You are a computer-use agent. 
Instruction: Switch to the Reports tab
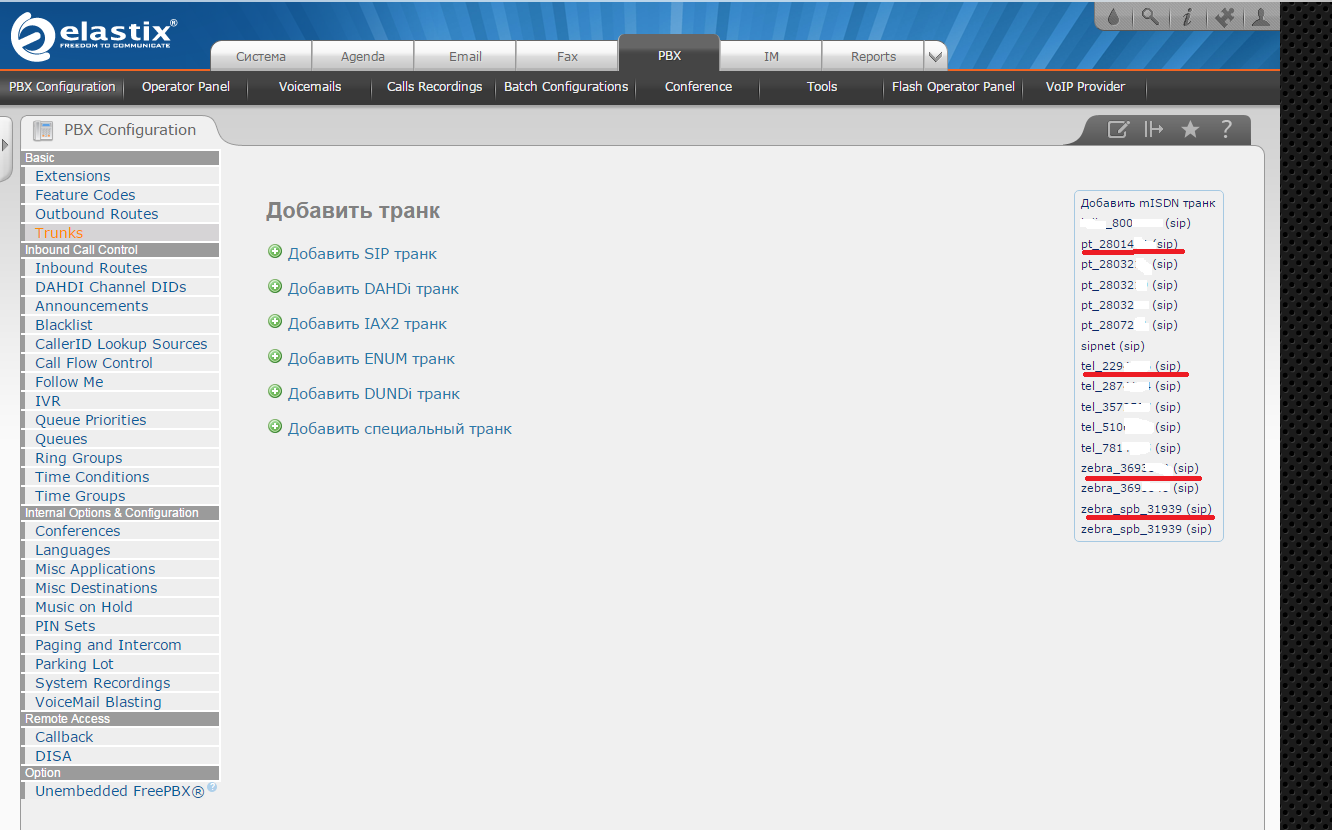[x=873, y=56]
